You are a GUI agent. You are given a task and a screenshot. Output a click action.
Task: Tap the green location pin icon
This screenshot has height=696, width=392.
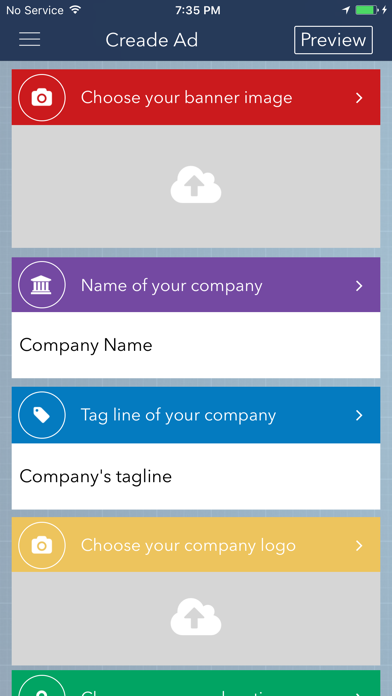(42, 686)
